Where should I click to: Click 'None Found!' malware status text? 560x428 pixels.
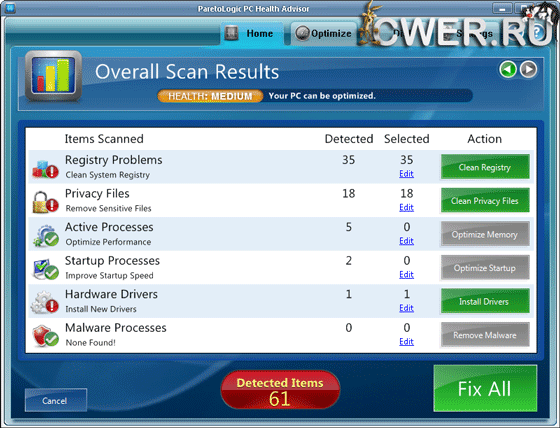90,343
